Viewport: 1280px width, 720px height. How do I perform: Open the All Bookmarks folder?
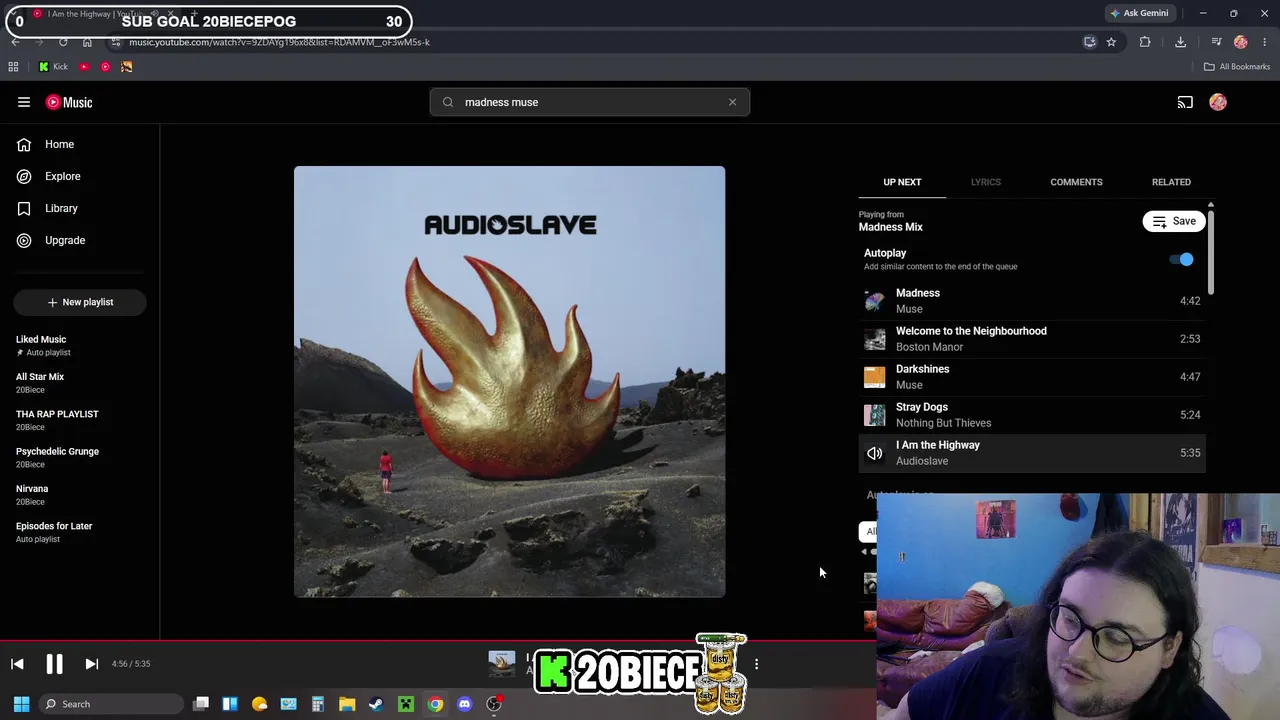[1237, 67]
